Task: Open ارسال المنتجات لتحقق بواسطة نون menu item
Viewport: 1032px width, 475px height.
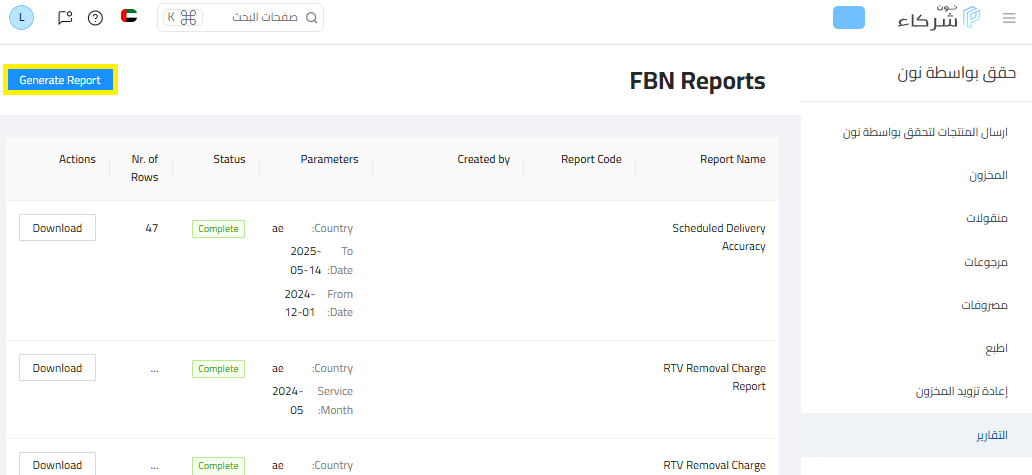Action: [925, 132]
